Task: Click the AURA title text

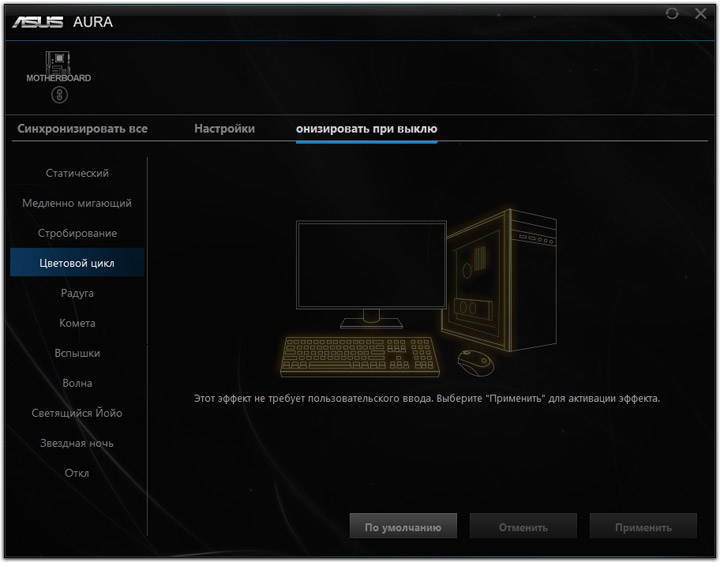Action: [93, 22]
